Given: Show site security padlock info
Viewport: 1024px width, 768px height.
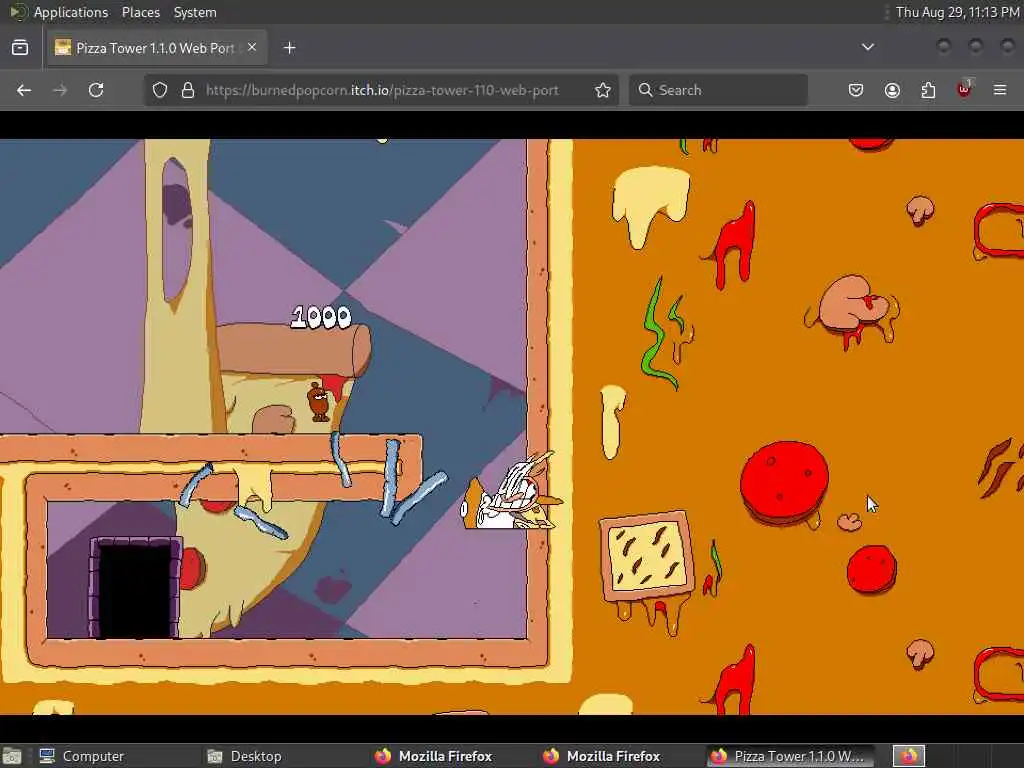Looking at the screenshot, I should (x=188, y=90).
